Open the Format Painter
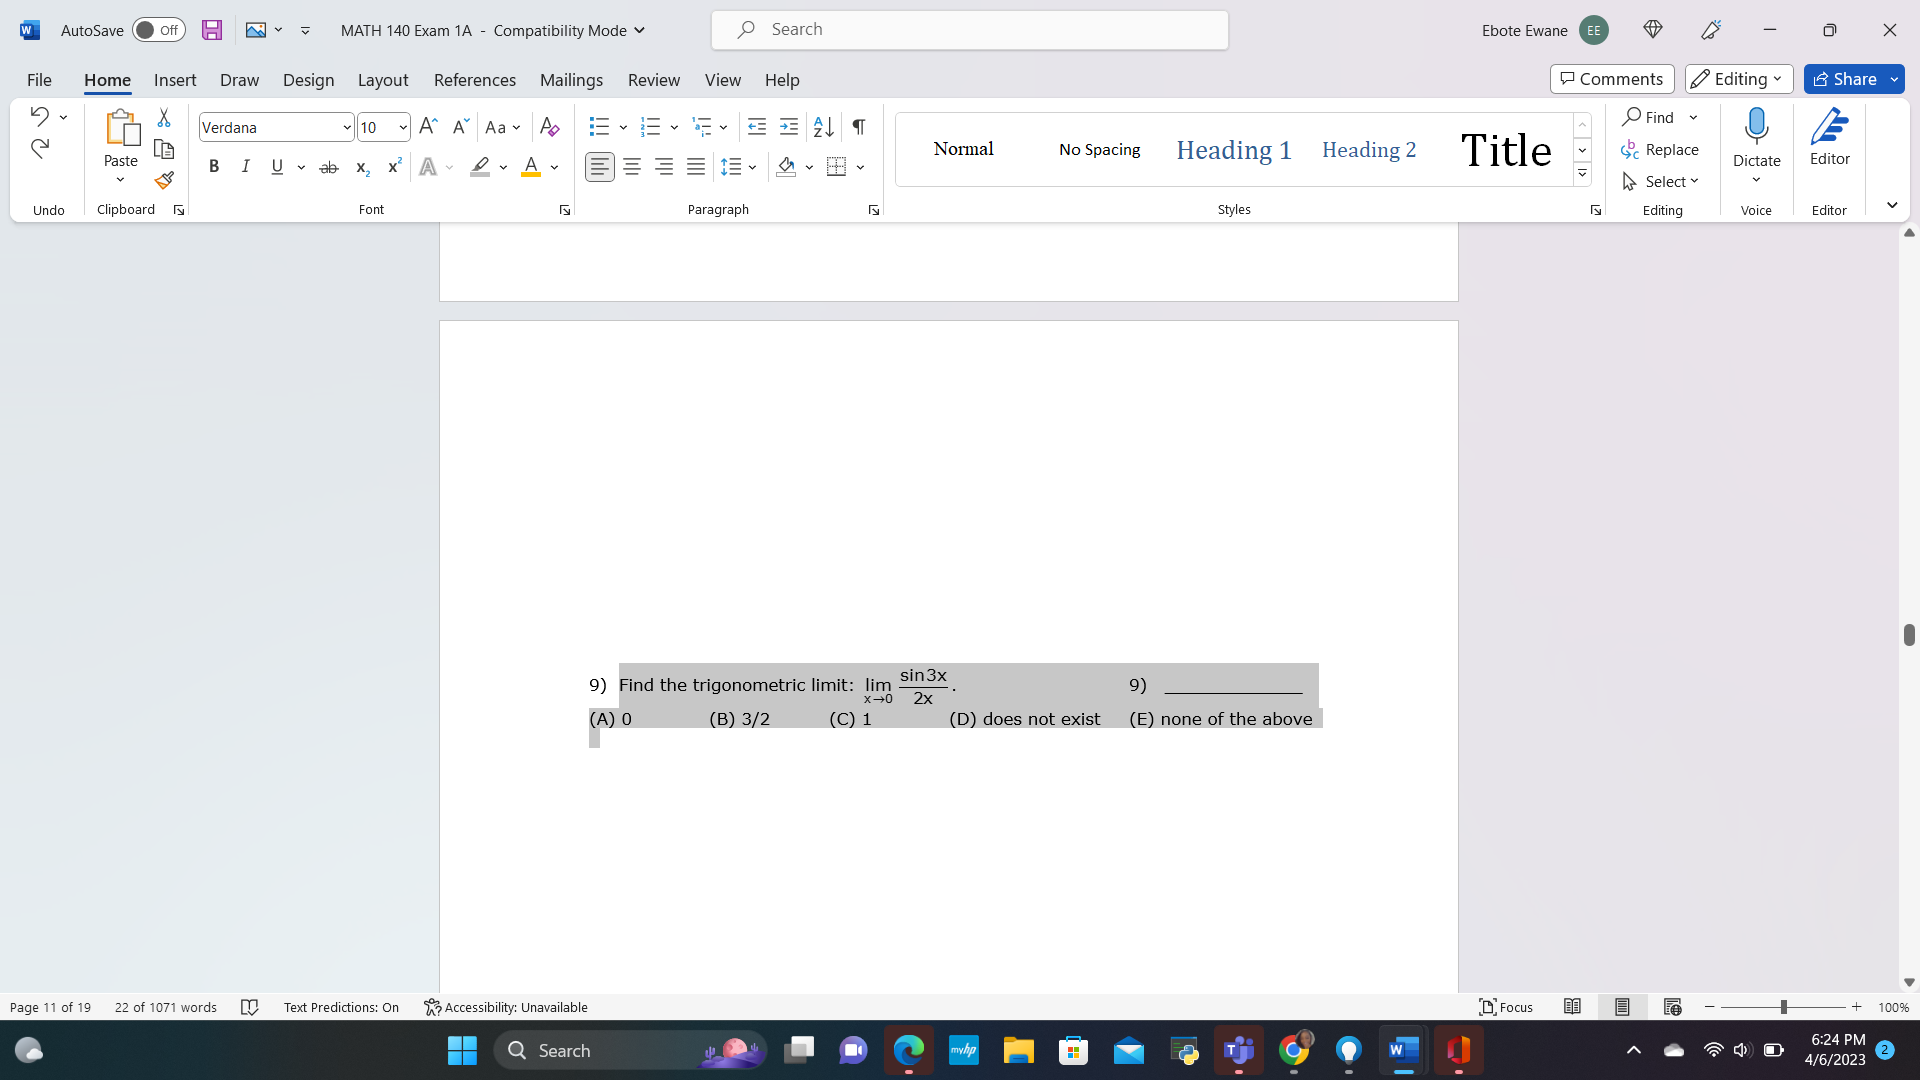This screenshot has width=1920, height=1080. 163,181
